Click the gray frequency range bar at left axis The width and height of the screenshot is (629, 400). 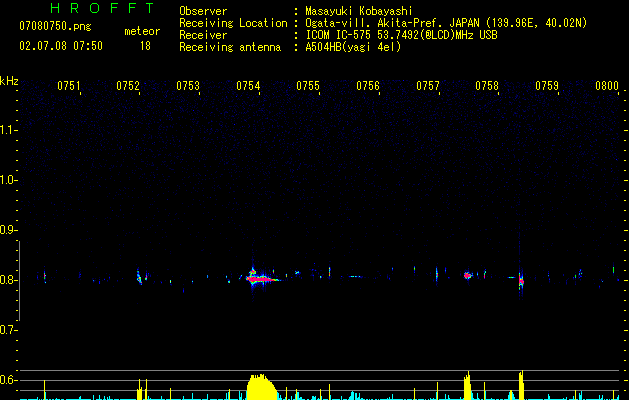click(19, 281)
